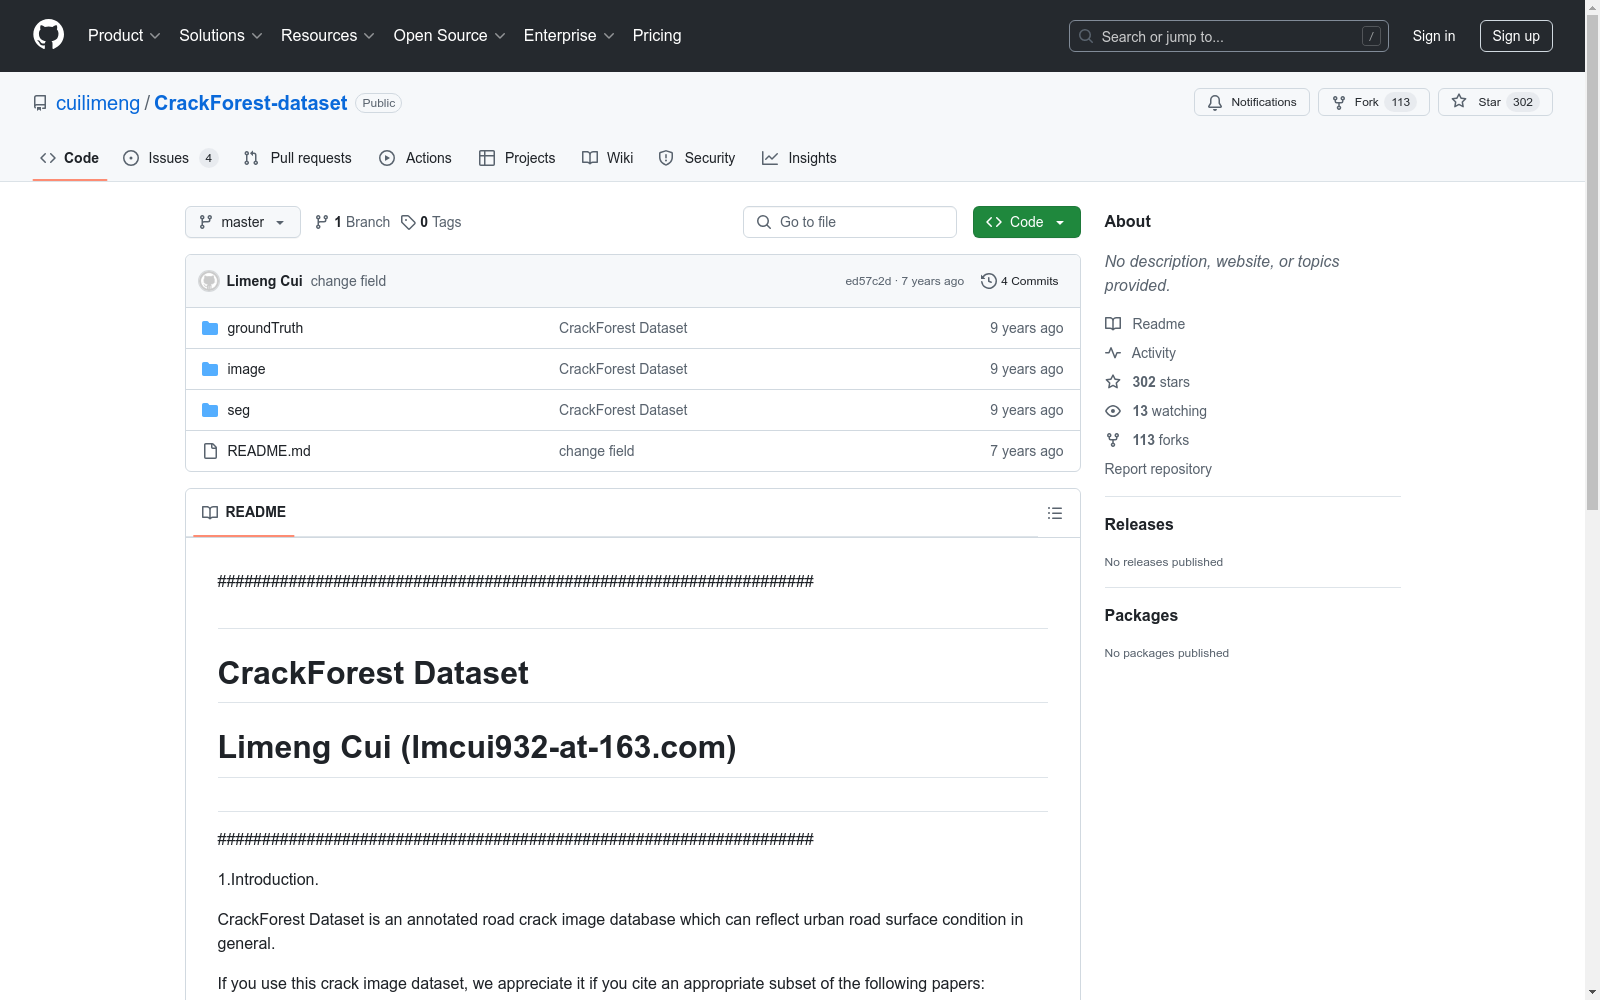
Task: Open cuilimeng owner profile link
Action: pyautogui.click(x=98, y=103)
